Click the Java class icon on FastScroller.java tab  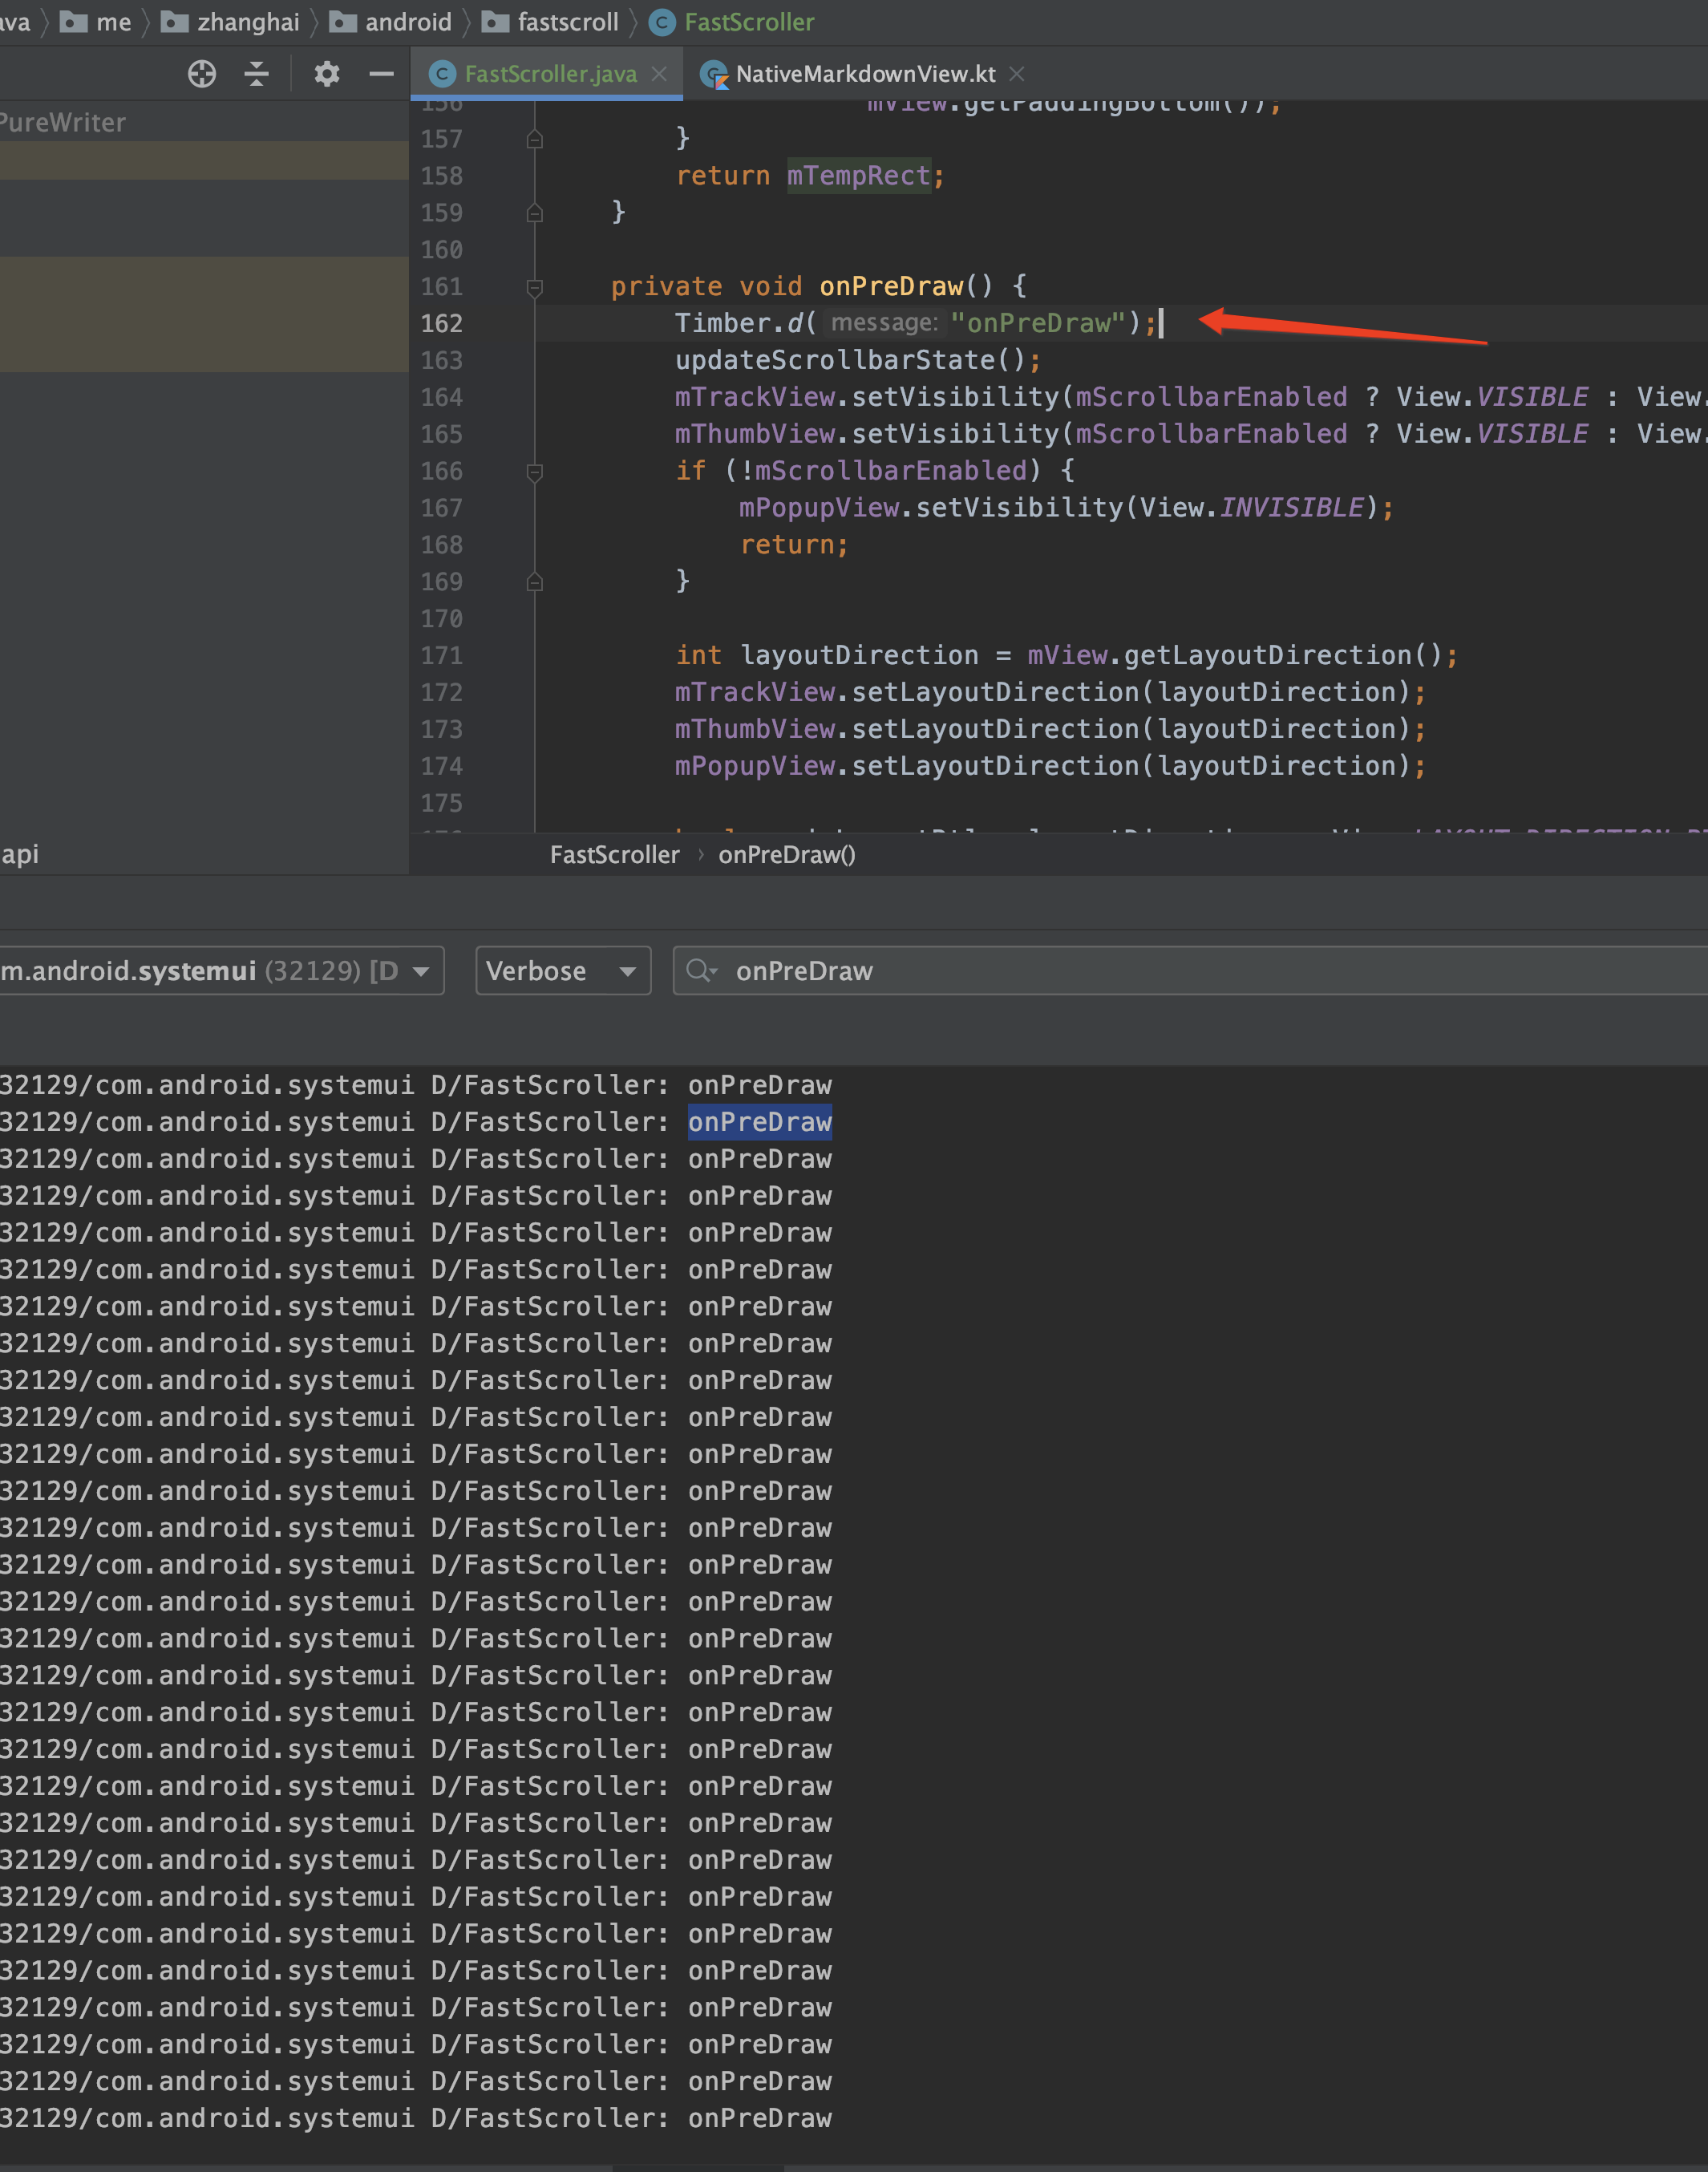[x=441, y=73]
